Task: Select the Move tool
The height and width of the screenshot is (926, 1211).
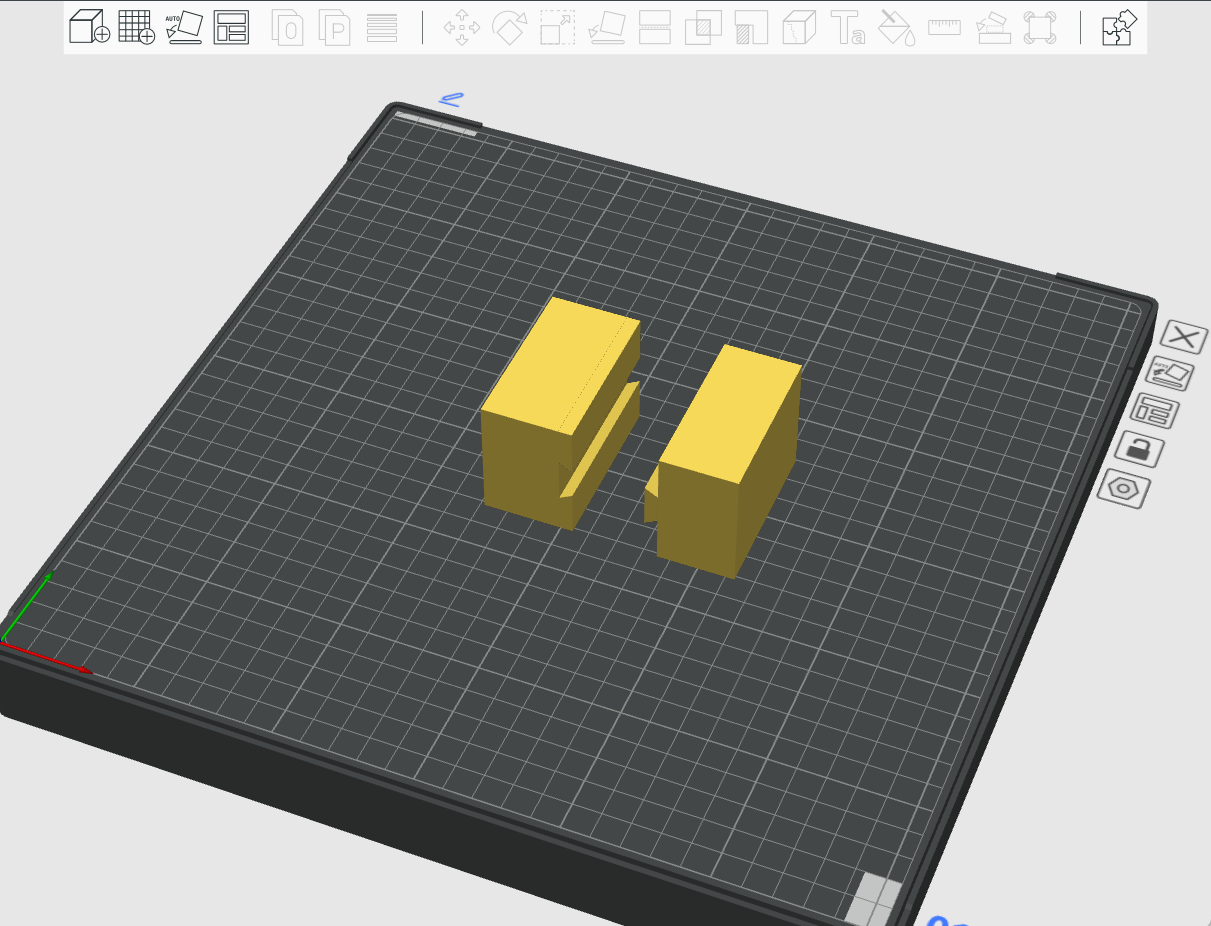Action: click(x=461, y=27)
